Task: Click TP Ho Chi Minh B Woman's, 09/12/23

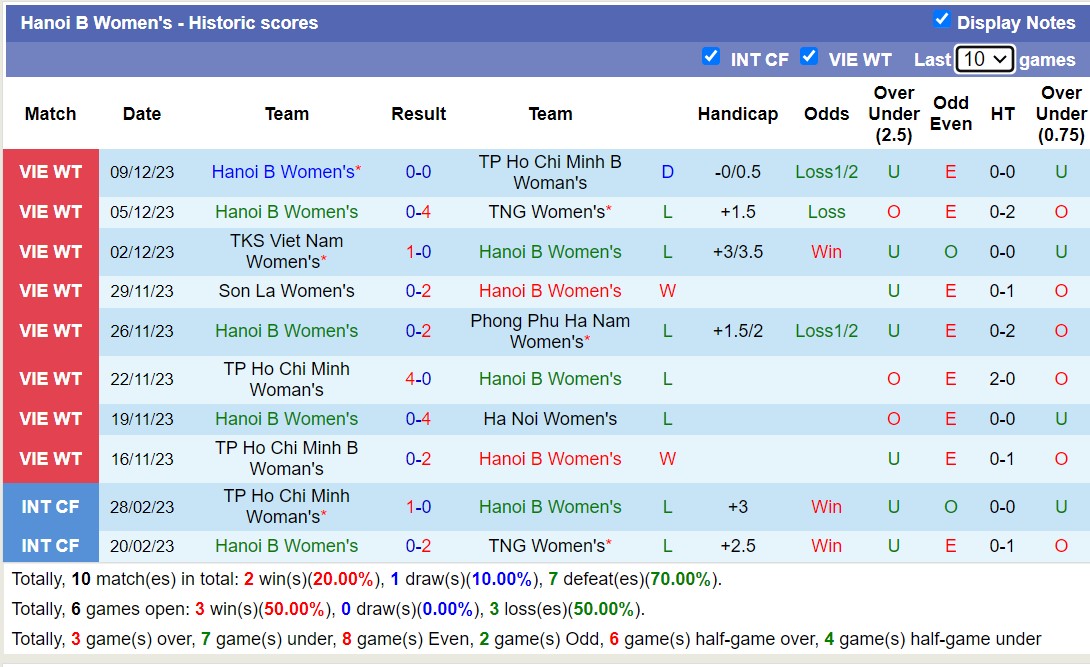Action: (550, 172)
